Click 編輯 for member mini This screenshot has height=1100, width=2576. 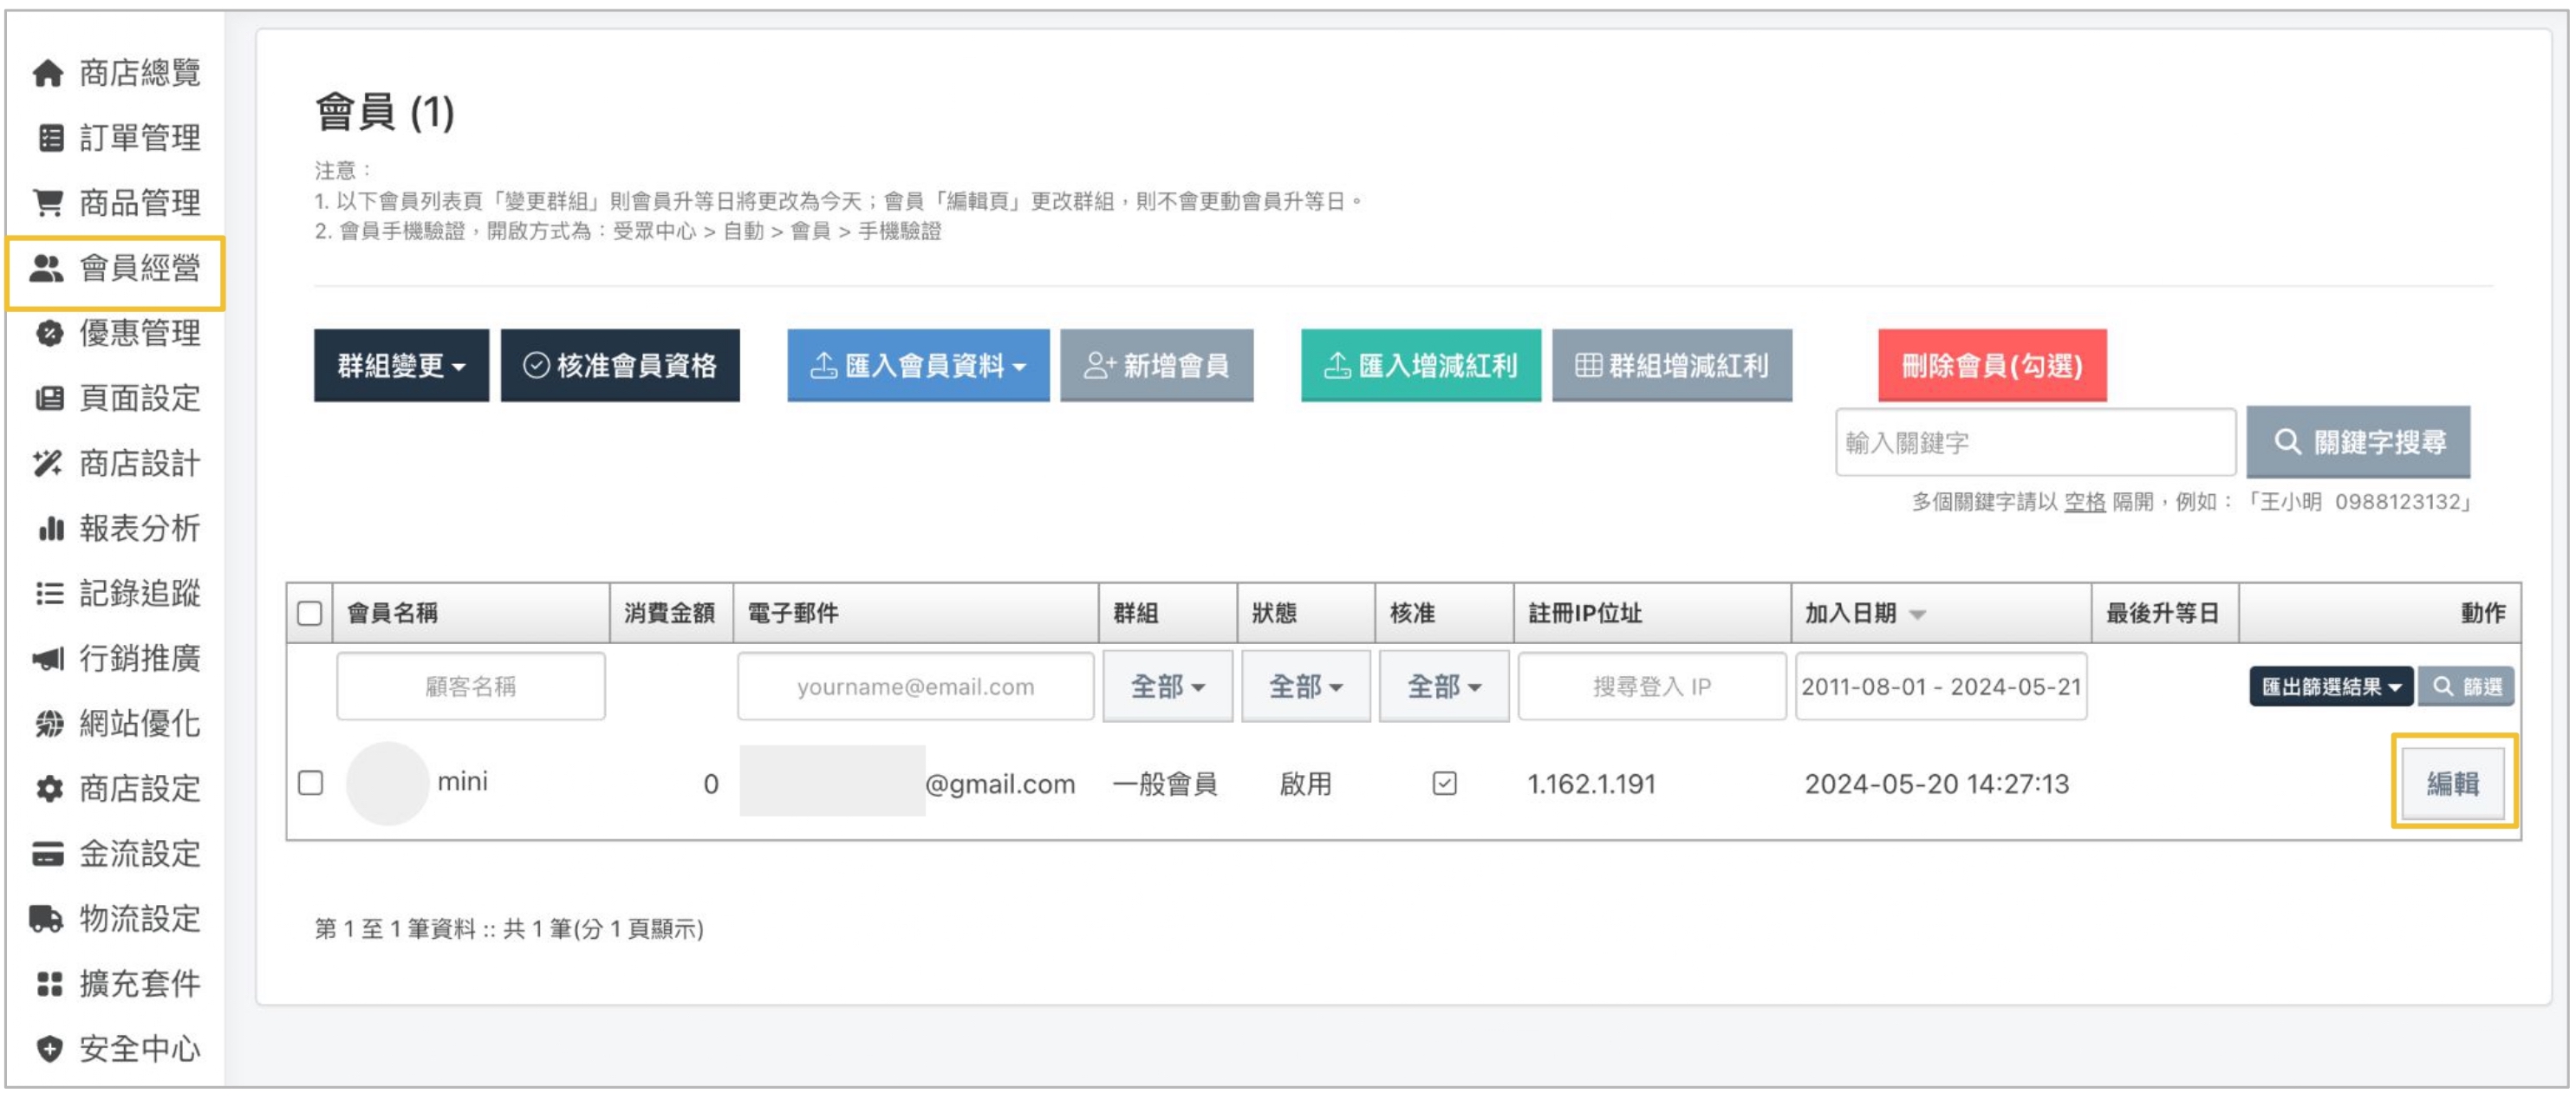pos(2452,783)
